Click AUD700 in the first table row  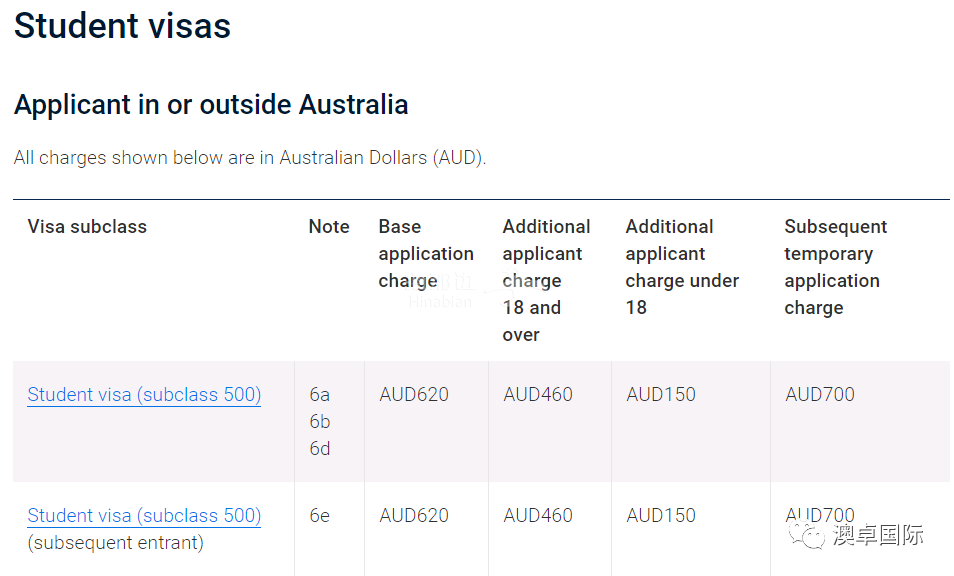click(x=820, y=395)
